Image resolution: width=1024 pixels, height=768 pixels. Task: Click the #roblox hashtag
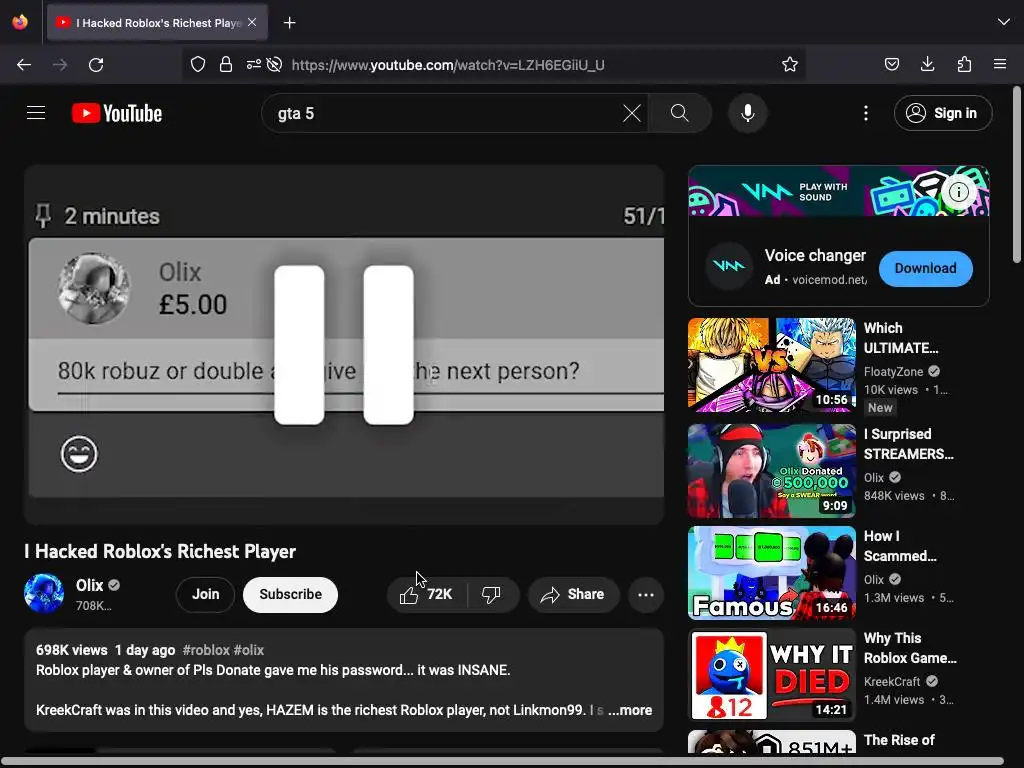(x=206, y=650)
